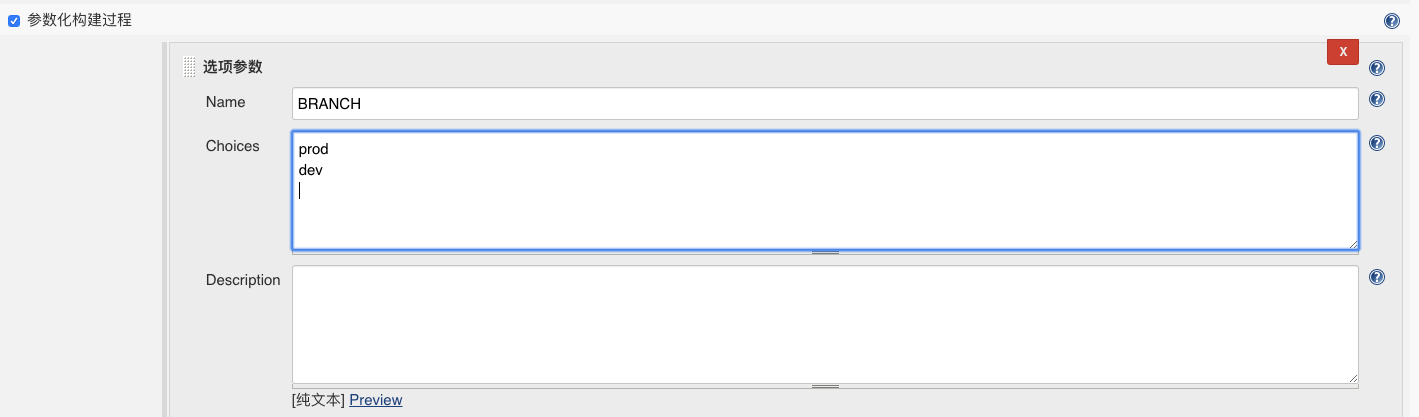
Task: Show help for the Description field
Action: (x=1377, y=277)
